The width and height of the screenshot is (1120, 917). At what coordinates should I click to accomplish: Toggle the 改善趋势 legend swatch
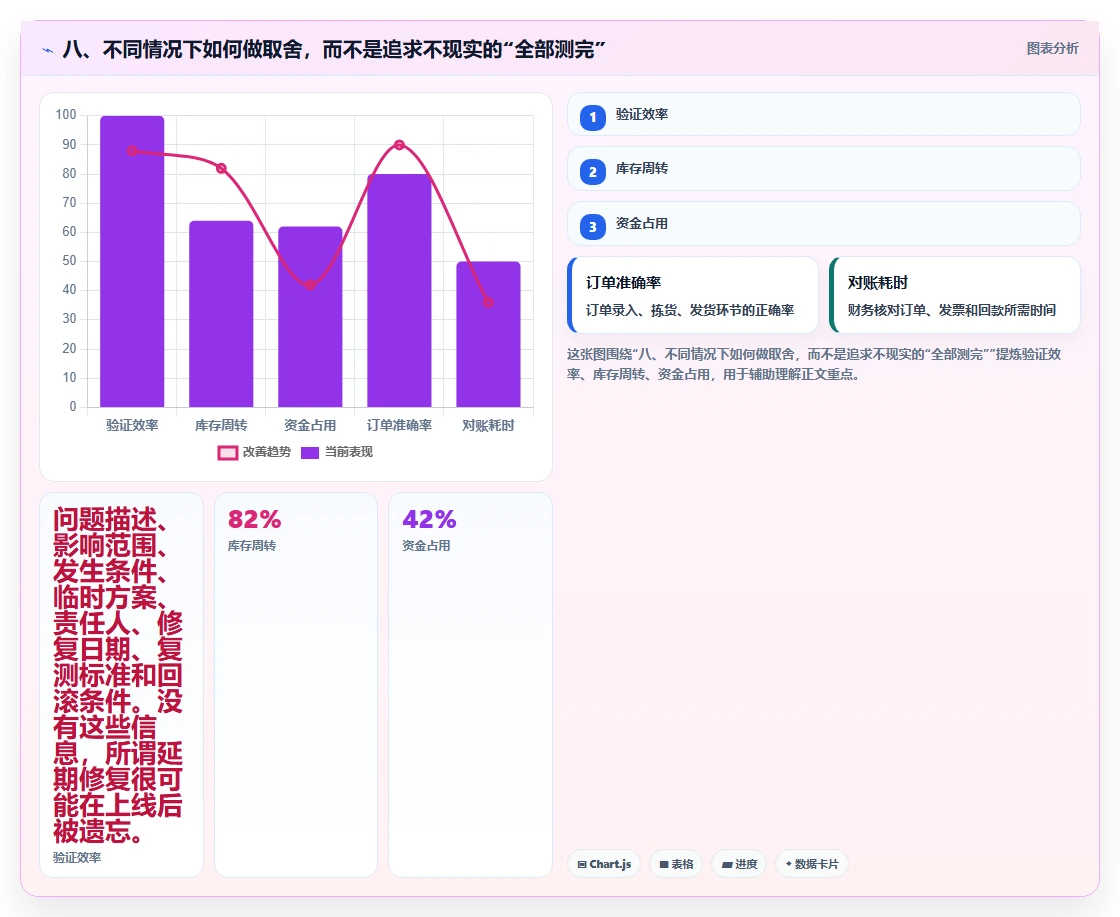(228, 452)
